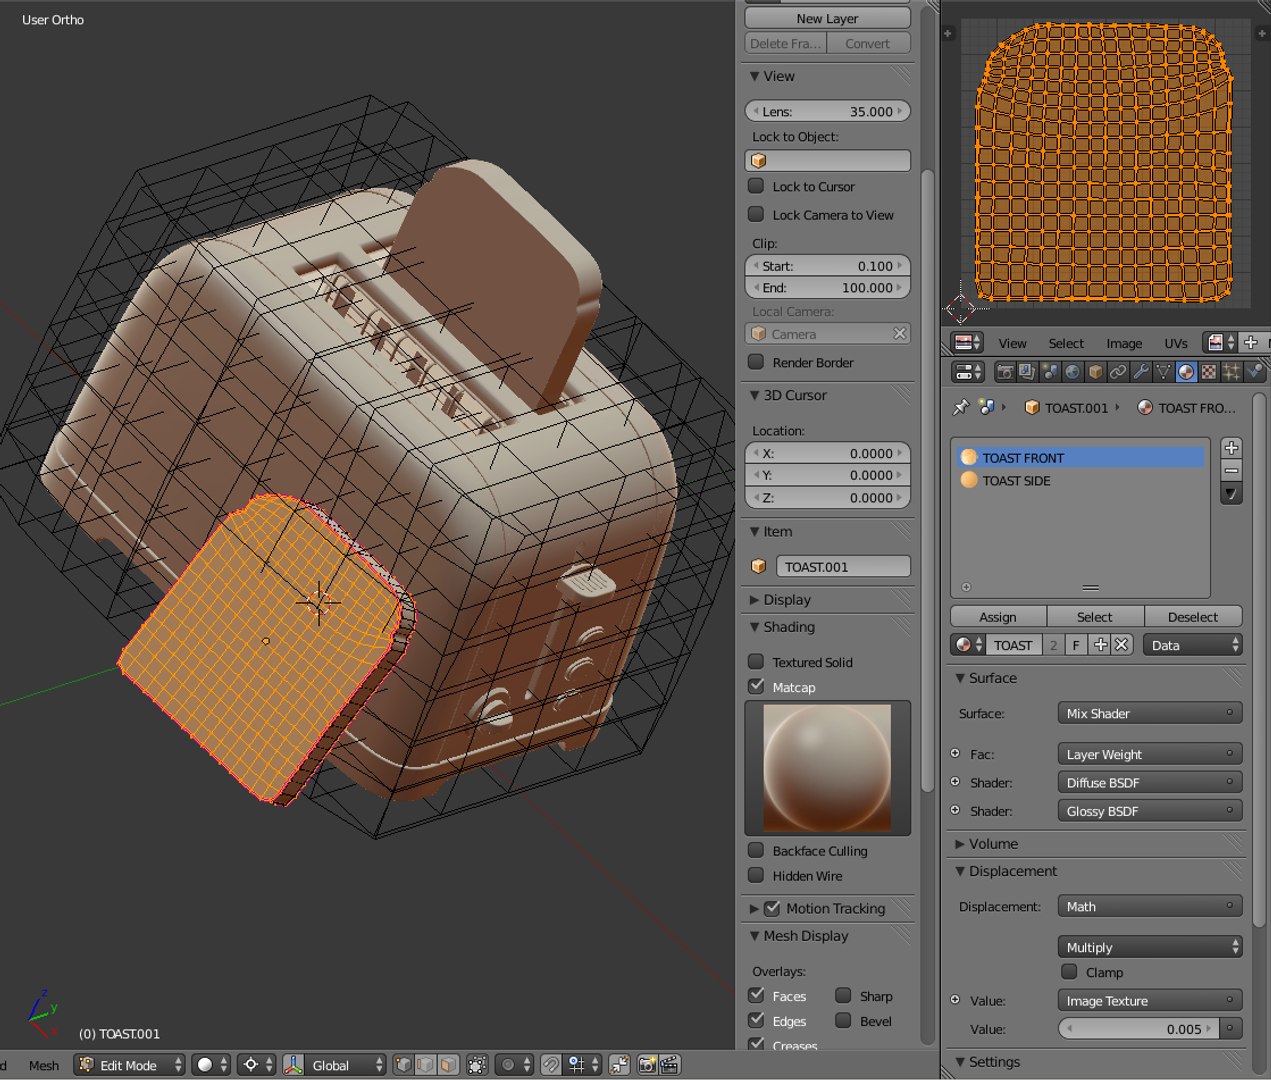Collapse the 3D Cursor panel
The width and height of the screenshot is (1271, 1080).
coord(755,395)
